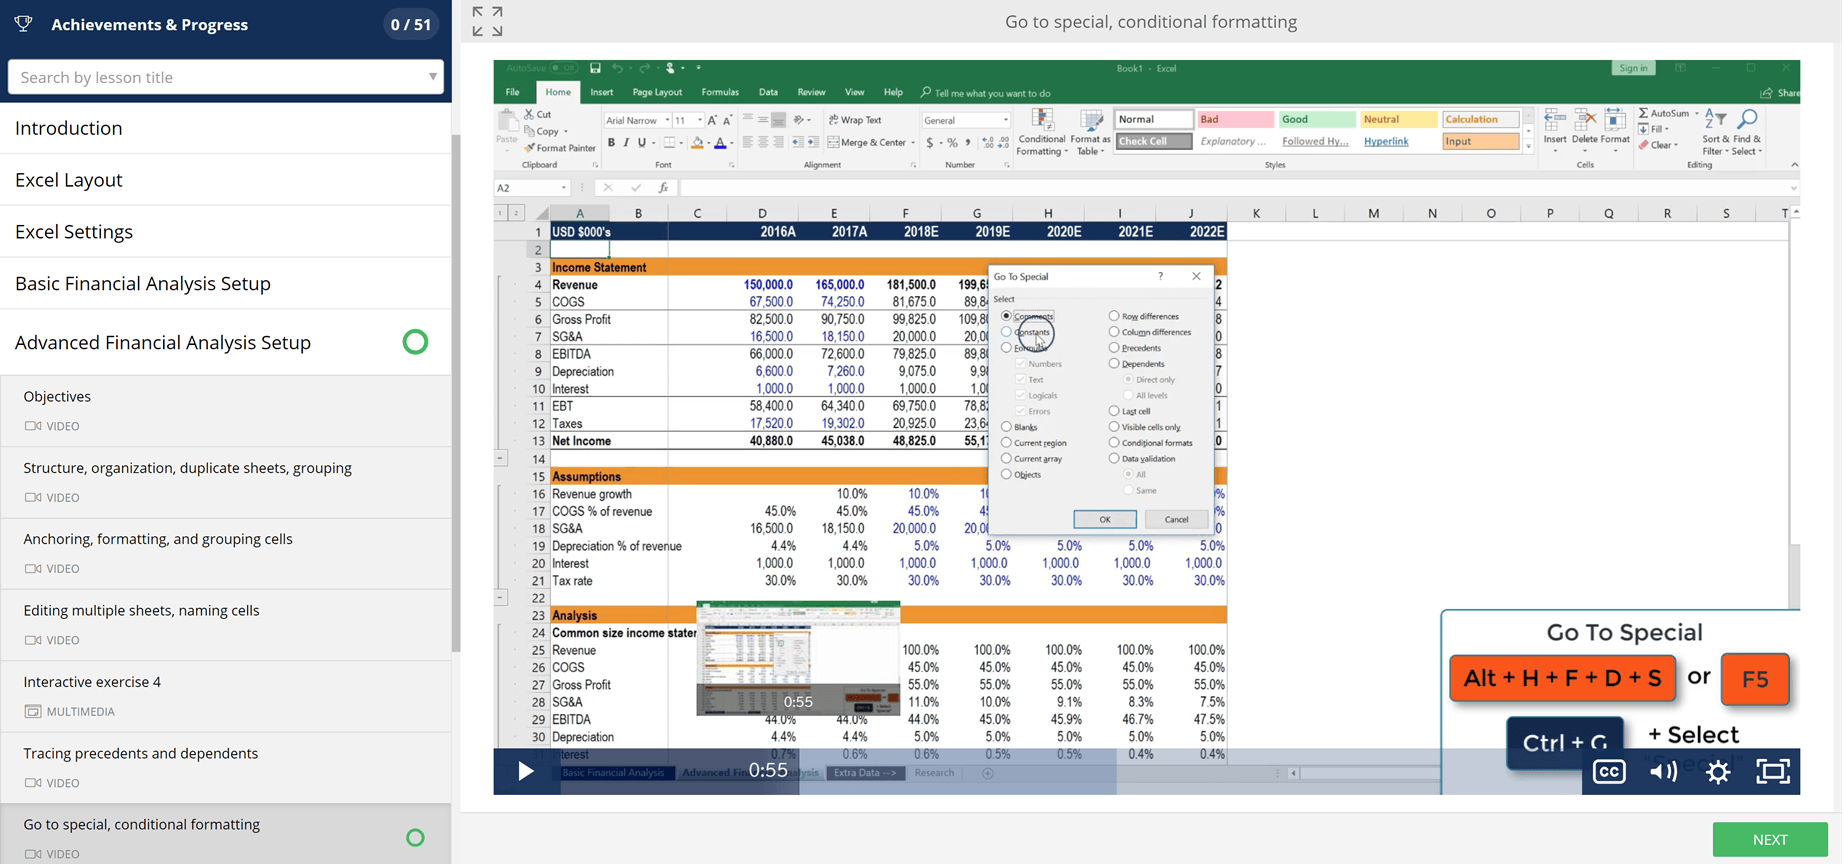Click OK in the Go To Special dialog
This screenshot has height=864, width=1844.
(x=1104, y=519)
